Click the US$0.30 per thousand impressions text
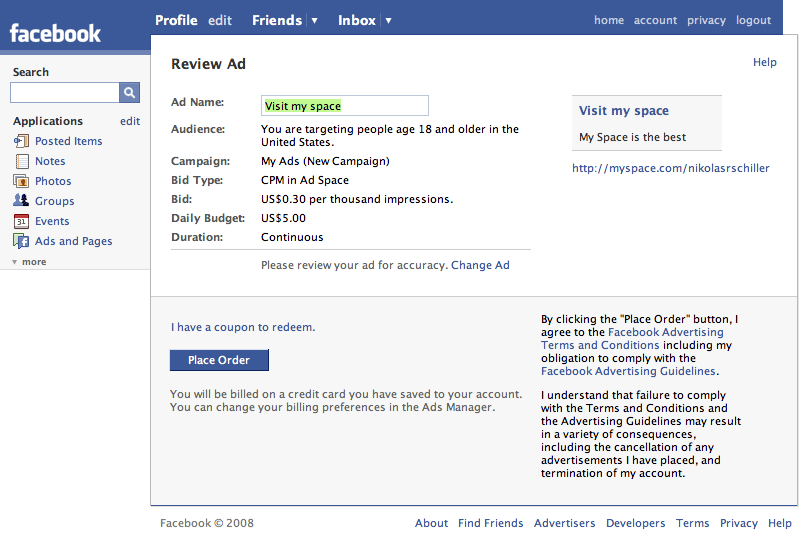Image resolution: width=800 pixels, height=539 pixels. click(357, 200)
